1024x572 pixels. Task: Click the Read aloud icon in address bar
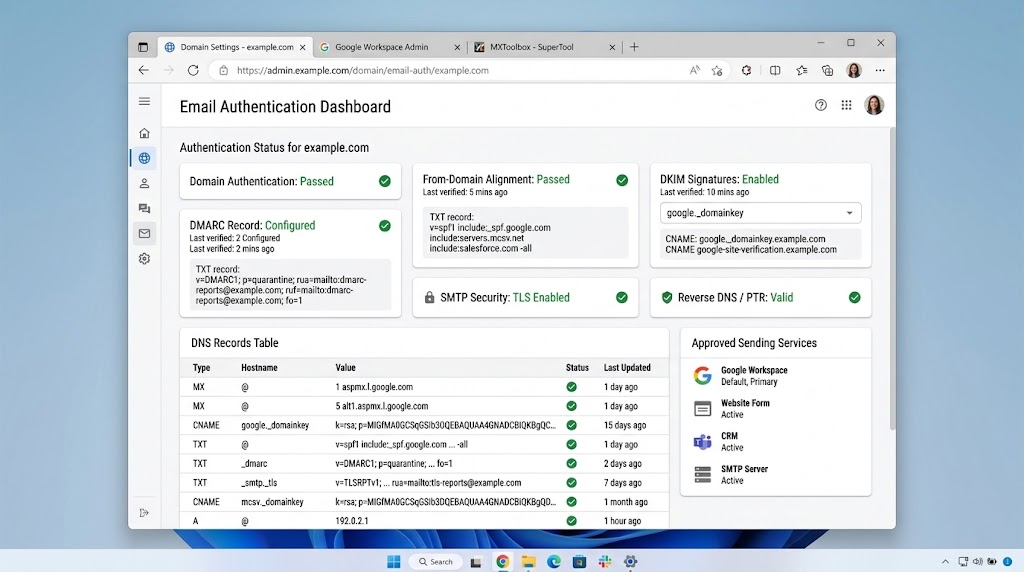[x=694, y=70]
